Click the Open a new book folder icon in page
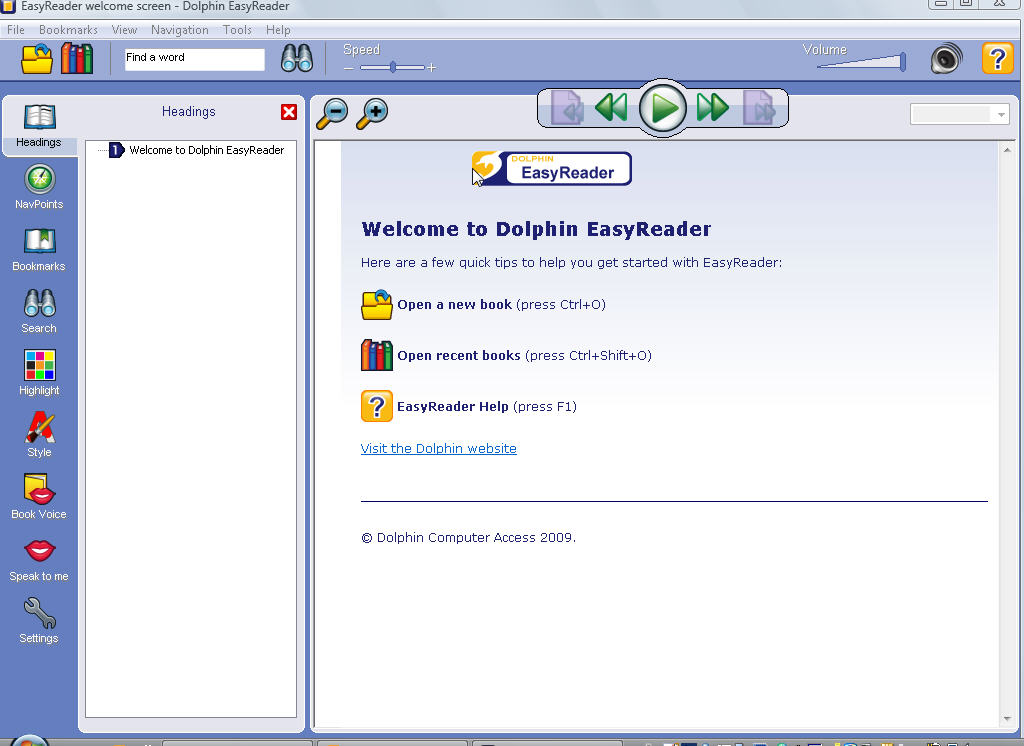 pos(377,305)
